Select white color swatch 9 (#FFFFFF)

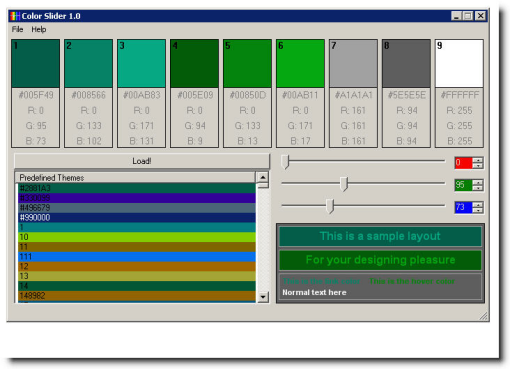click(459, 63)
